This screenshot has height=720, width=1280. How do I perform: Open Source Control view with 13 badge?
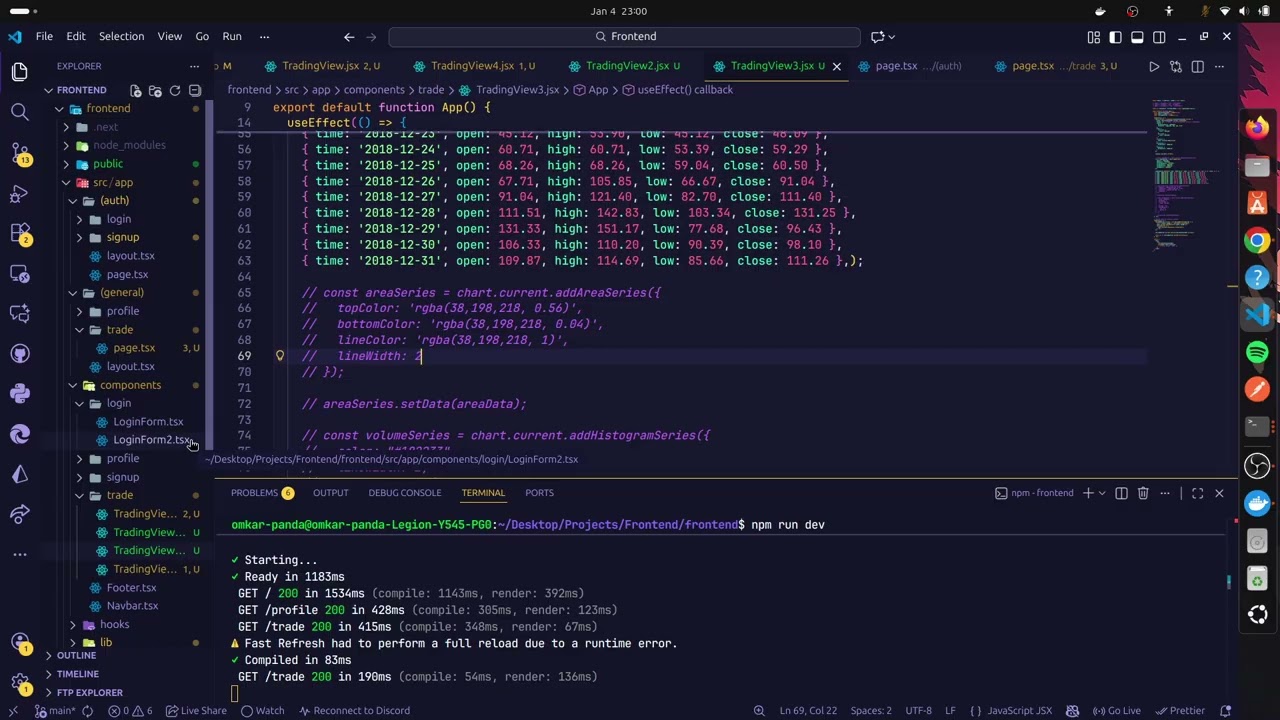point(20,153)
